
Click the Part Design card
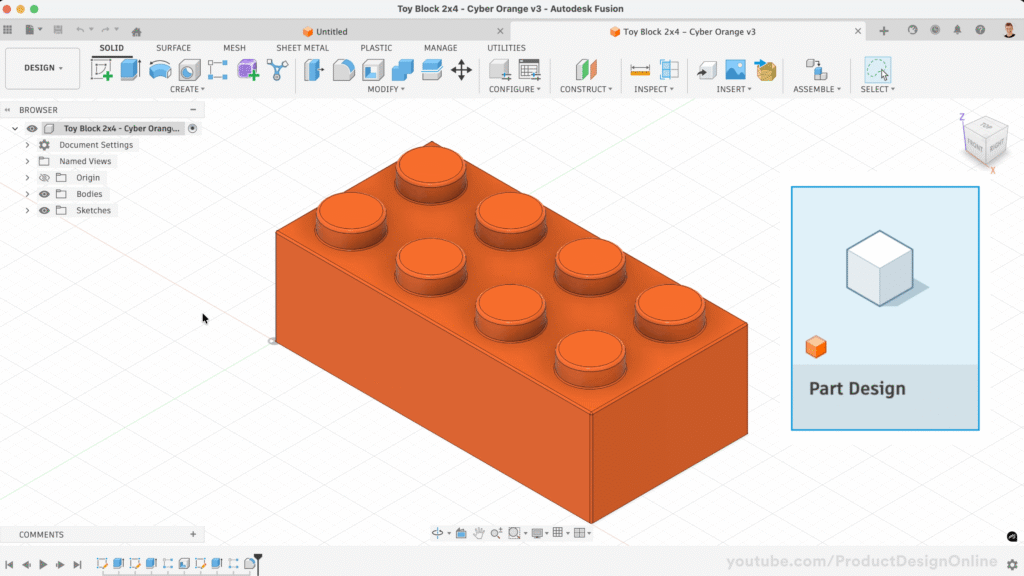884,308
